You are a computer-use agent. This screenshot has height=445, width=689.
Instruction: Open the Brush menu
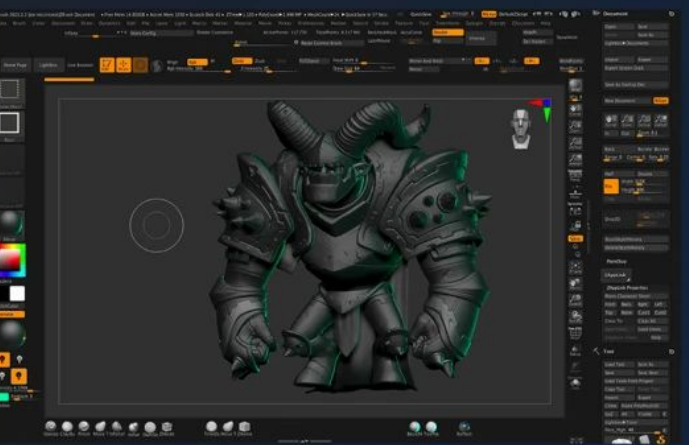tap(18, 23)
